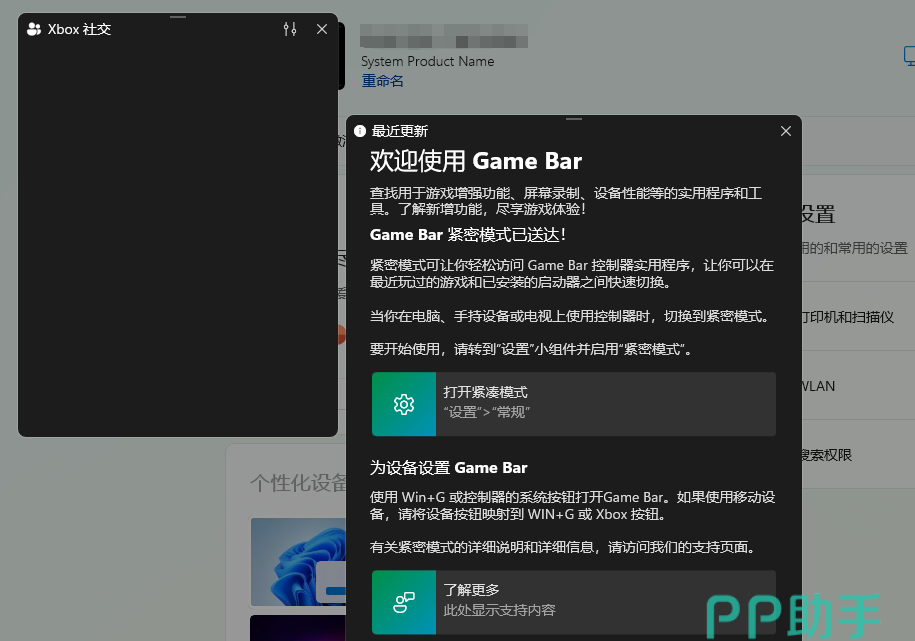This screenshot has width=915, height=641.
Task: Click the info icon next to 最近更新
Action: [x=360, y=131]
